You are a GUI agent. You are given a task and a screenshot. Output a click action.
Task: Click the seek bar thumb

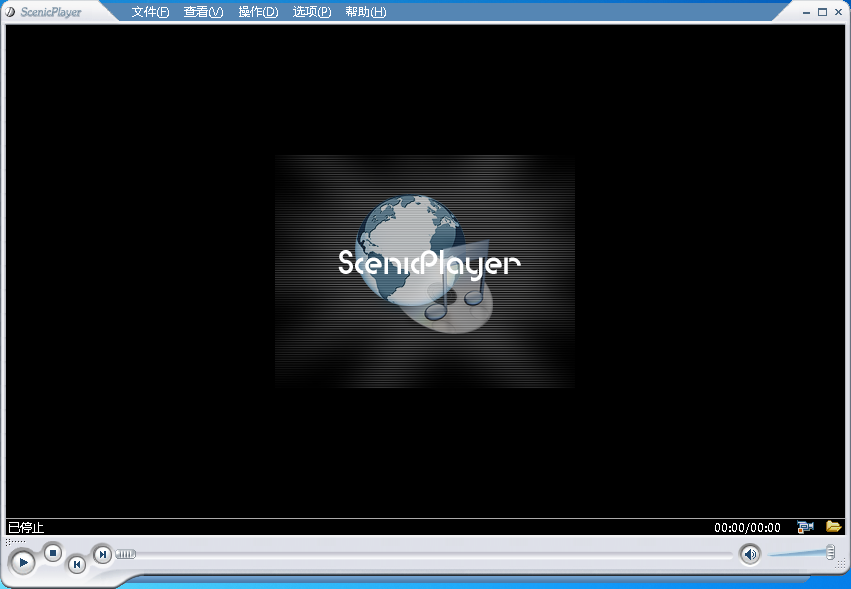pos(125,554)
